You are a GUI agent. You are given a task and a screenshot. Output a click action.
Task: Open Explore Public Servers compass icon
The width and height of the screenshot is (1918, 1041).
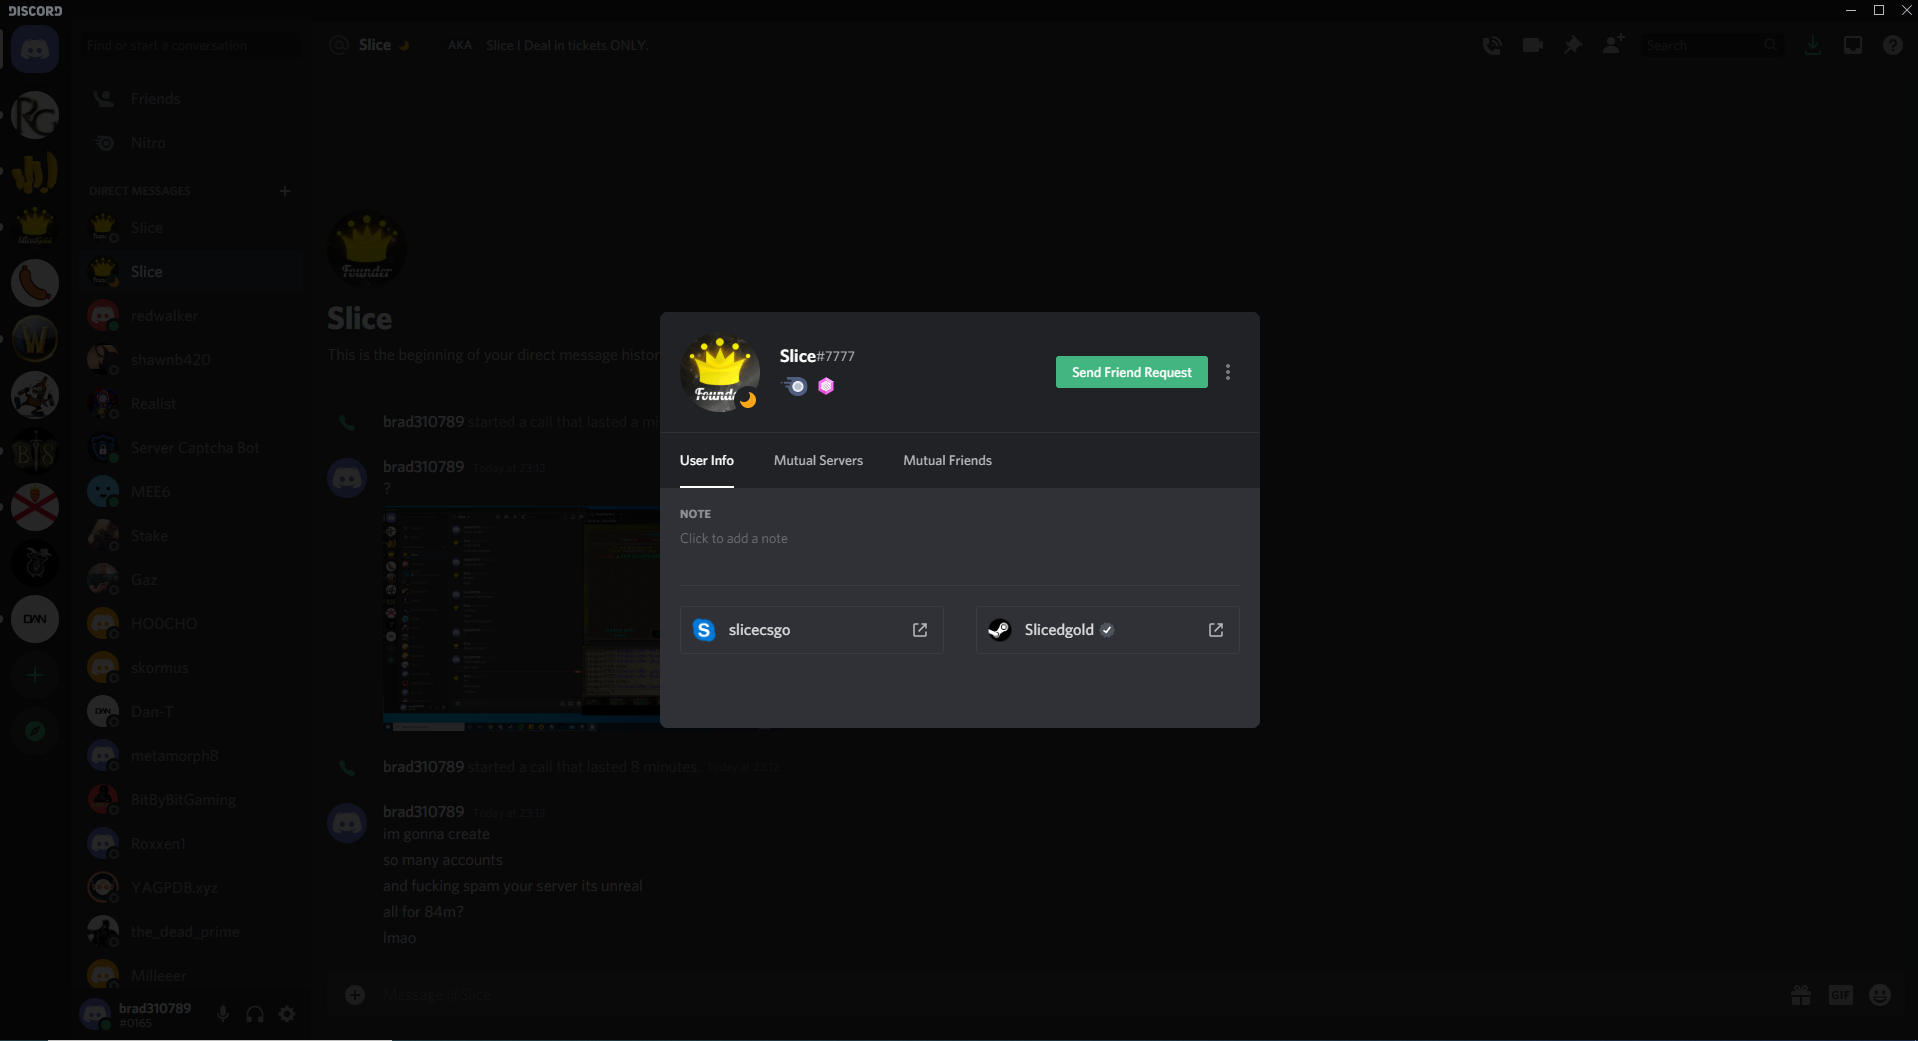tap(35, 731)
